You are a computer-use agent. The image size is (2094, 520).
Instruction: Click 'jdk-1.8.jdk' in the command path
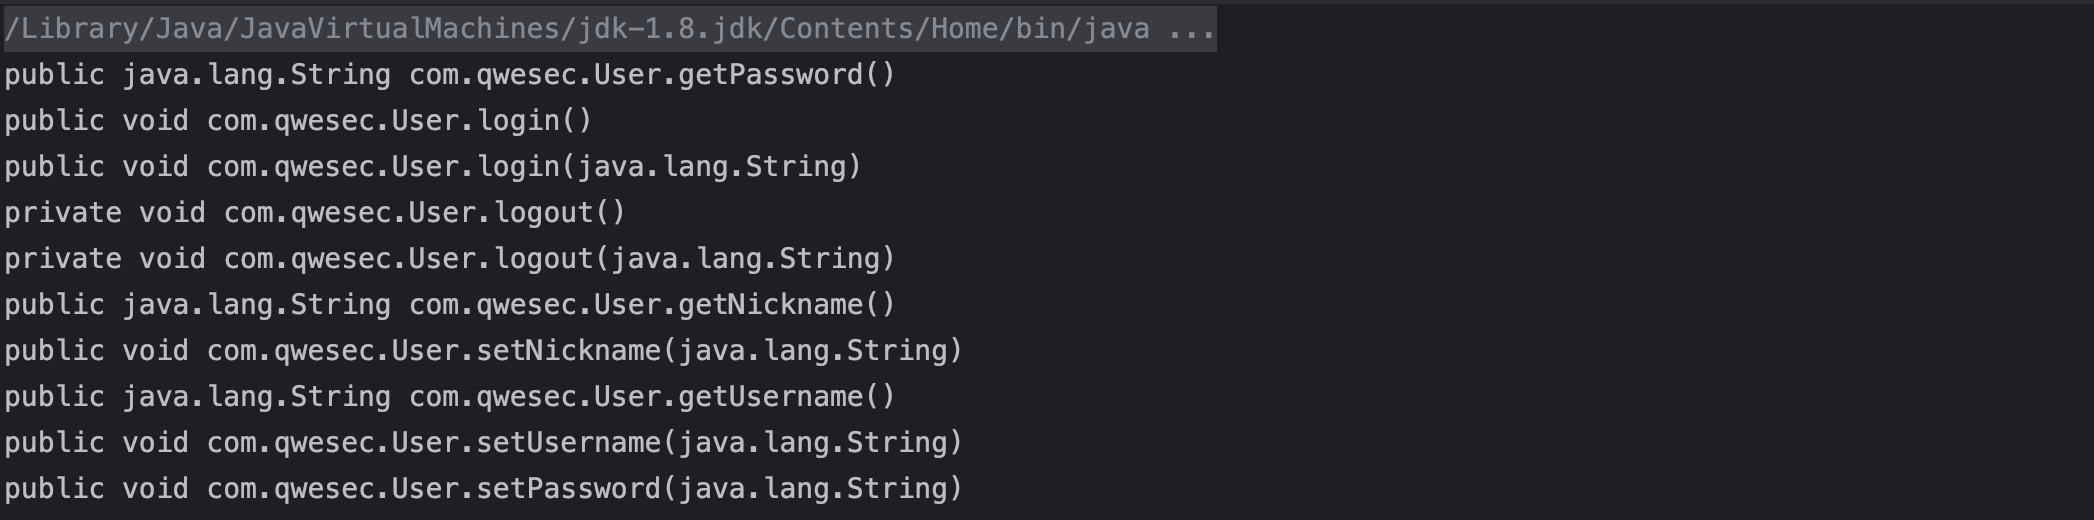click(x=668, y=29)
